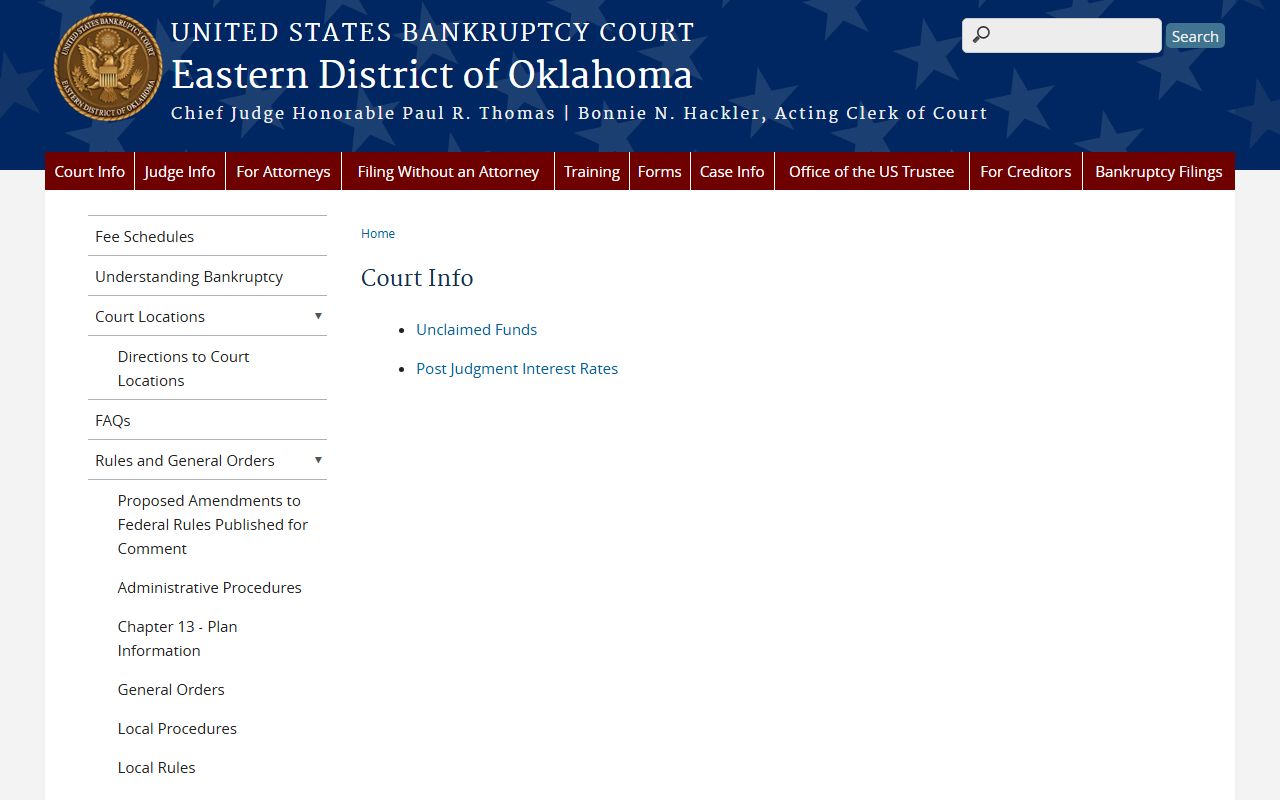This screenshot has height=800, width=1280.
Task: Open Rules and General Orders link
Action: click(185, 460)
